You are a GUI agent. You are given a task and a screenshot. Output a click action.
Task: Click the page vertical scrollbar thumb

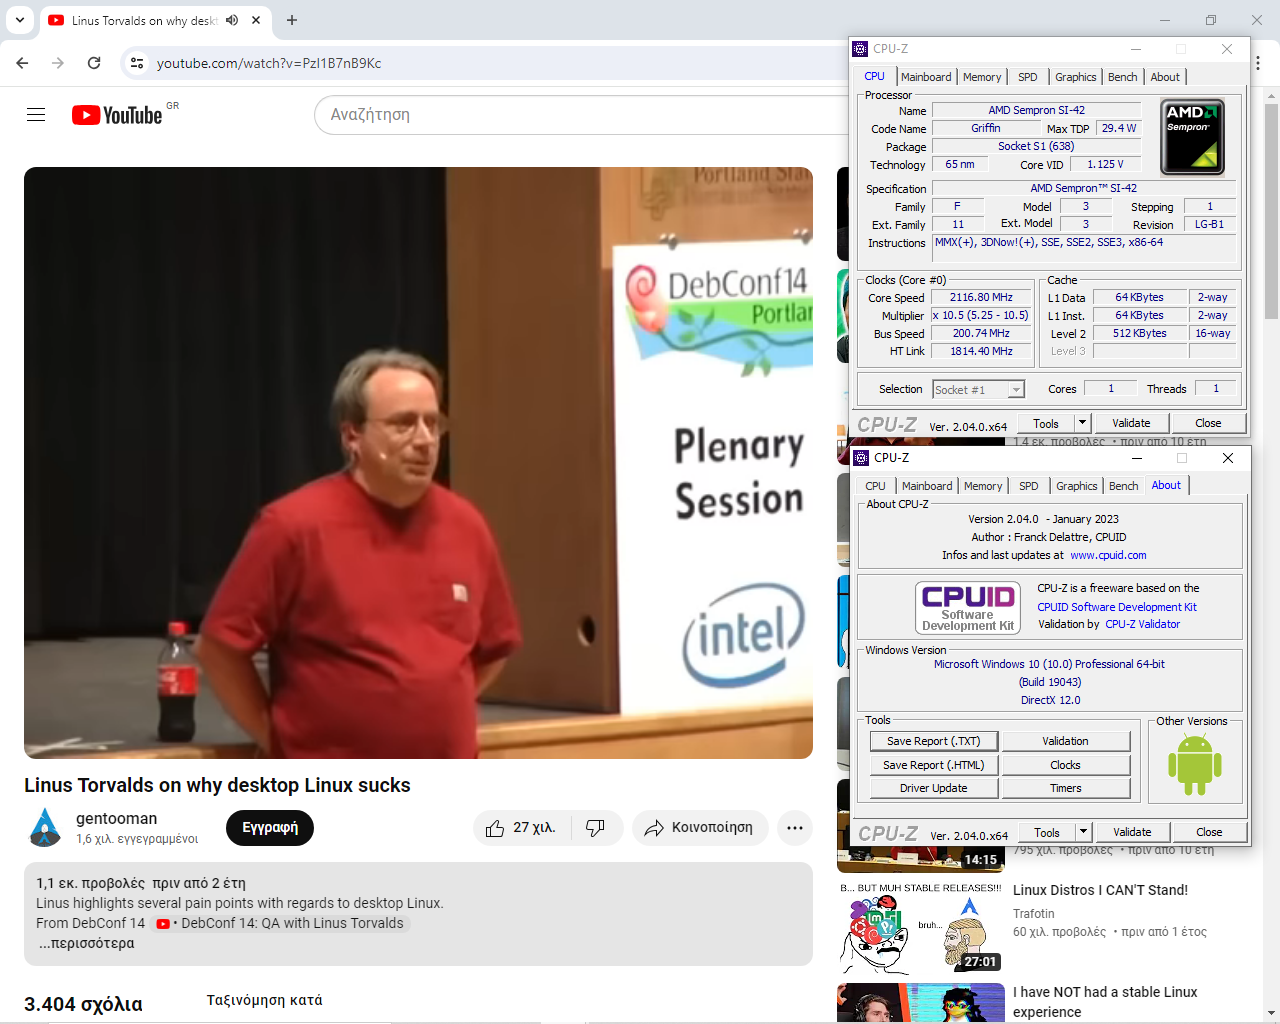click(x=1272, y=211)
